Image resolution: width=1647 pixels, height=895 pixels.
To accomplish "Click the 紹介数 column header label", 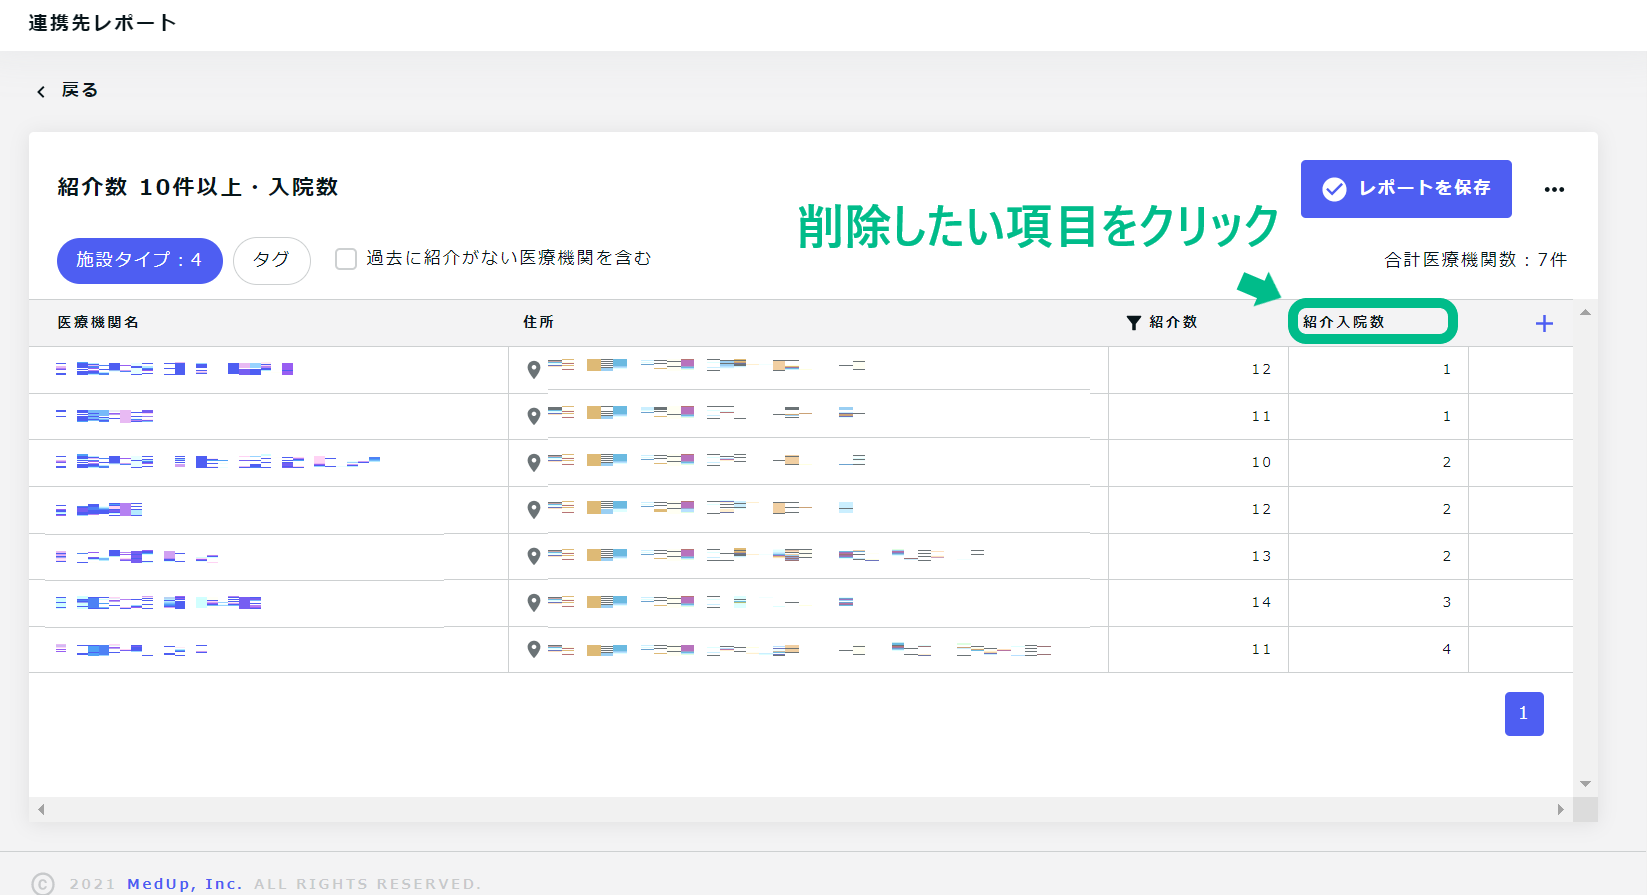I will 1173,322.
